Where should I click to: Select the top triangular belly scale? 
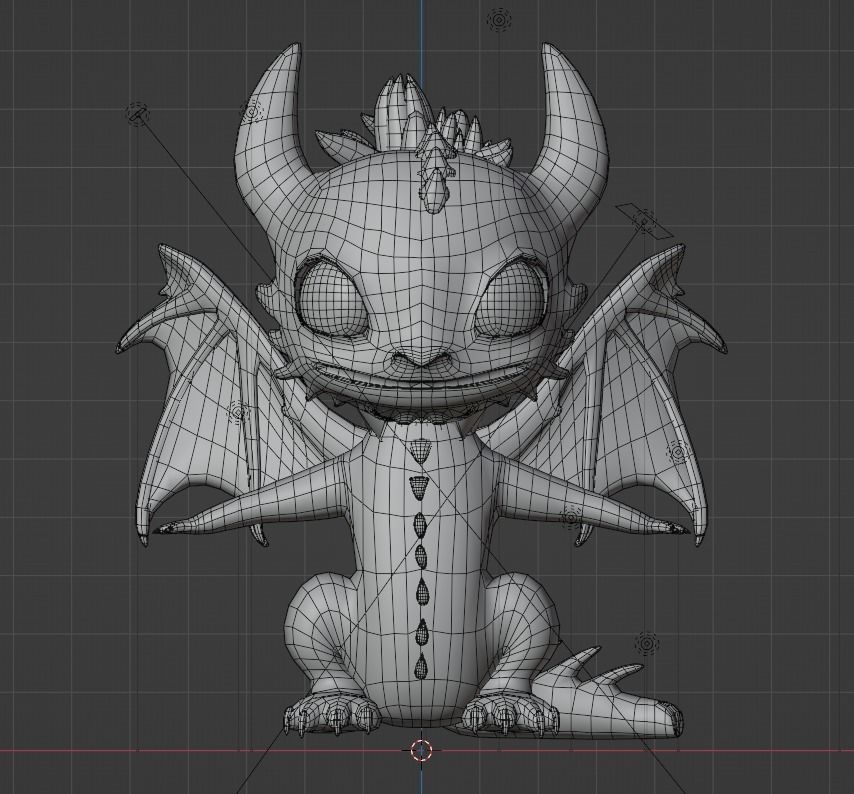419,451
